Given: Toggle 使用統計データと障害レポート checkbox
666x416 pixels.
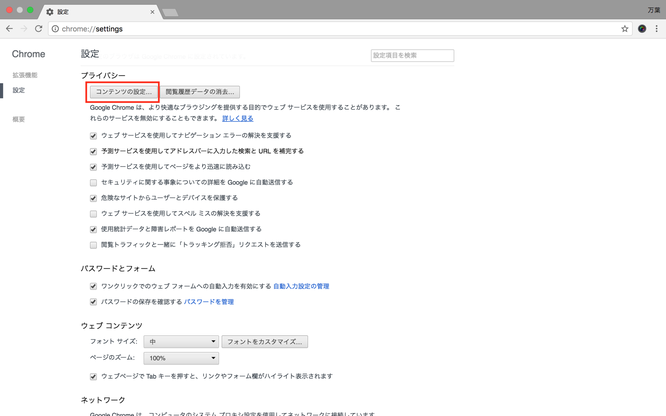Looking at the screenshot, I should point(93,229).
